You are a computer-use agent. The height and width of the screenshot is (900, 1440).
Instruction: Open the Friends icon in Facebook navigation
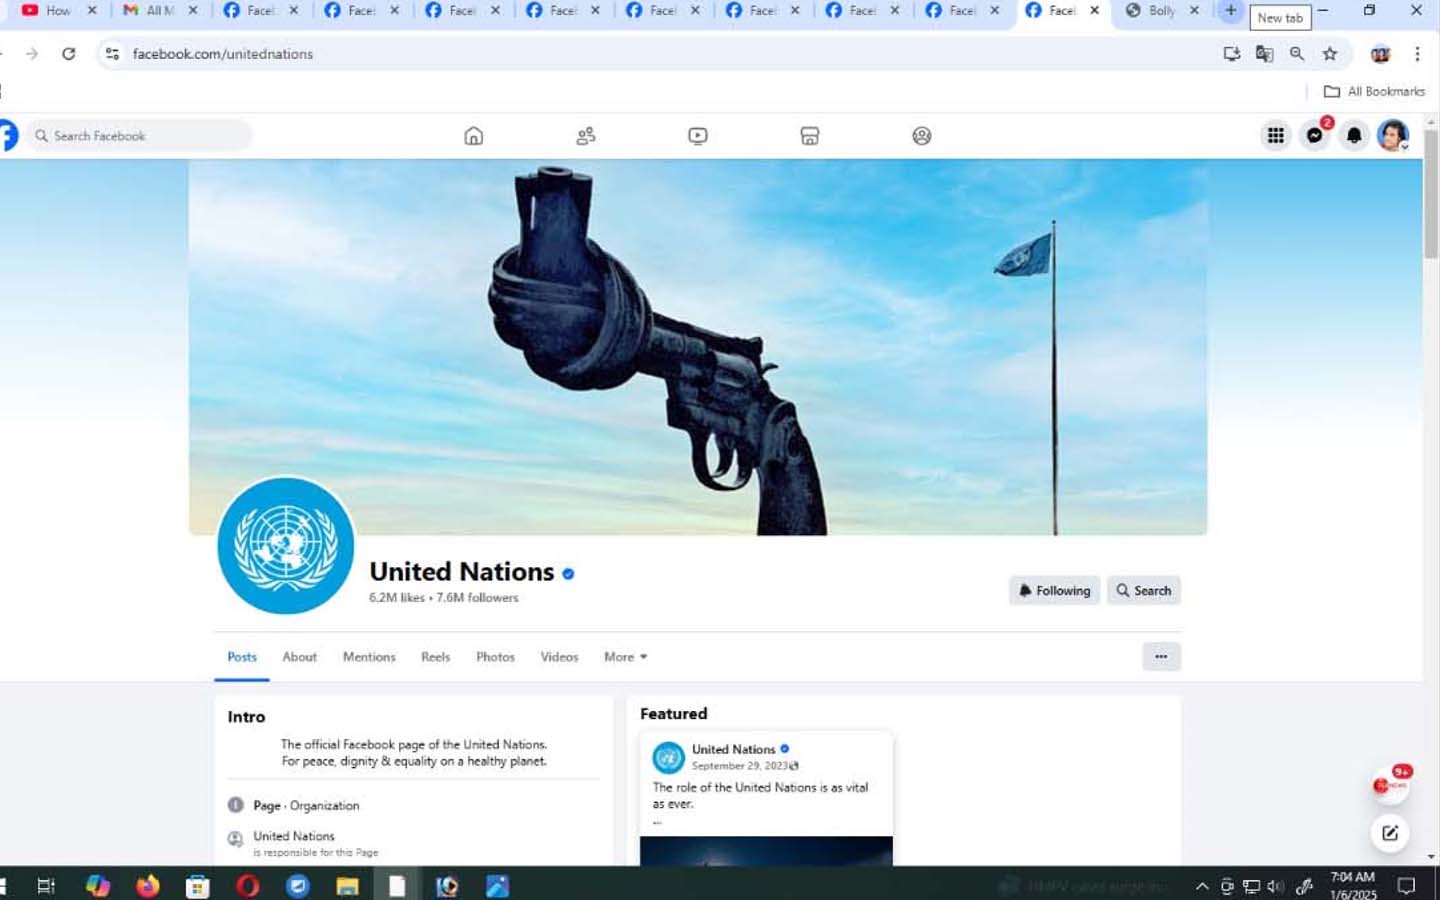(586, 136)
